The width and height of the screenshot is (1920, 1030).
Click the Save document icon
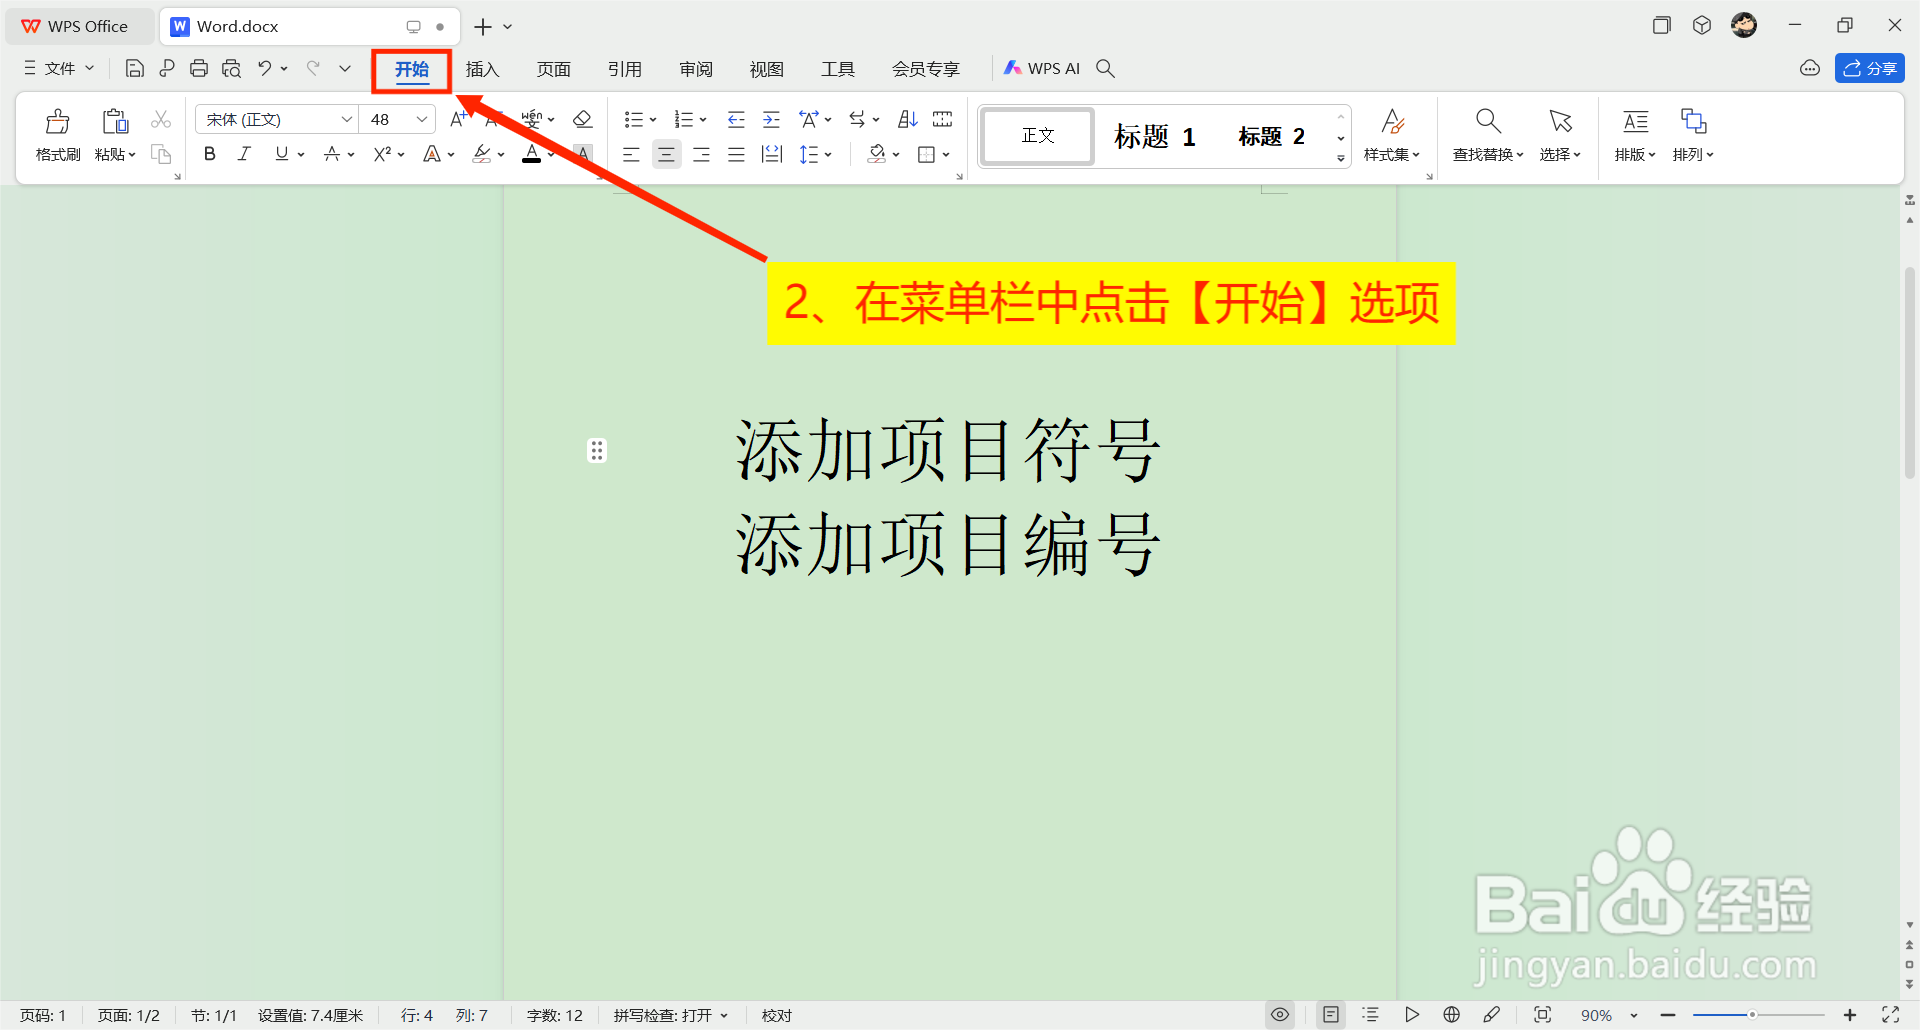point(135,68)
